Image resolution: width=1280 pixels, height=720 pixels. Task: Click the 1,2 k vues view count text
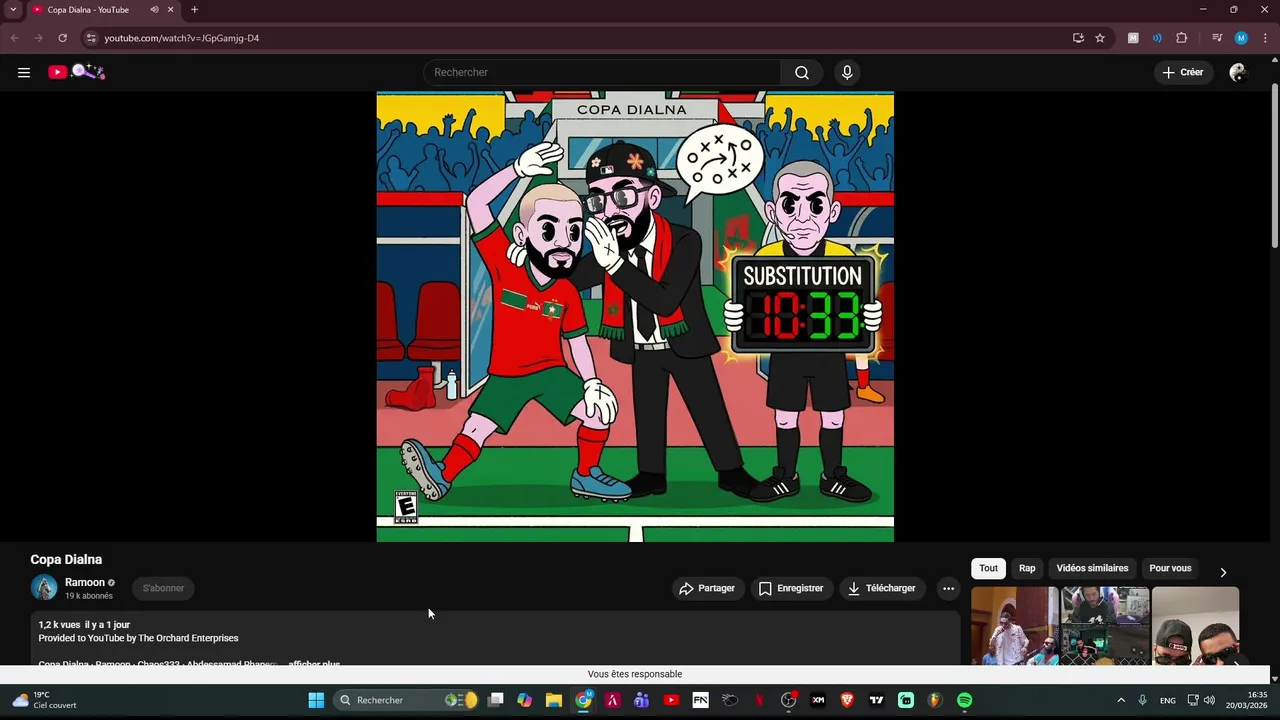(59, 624)
